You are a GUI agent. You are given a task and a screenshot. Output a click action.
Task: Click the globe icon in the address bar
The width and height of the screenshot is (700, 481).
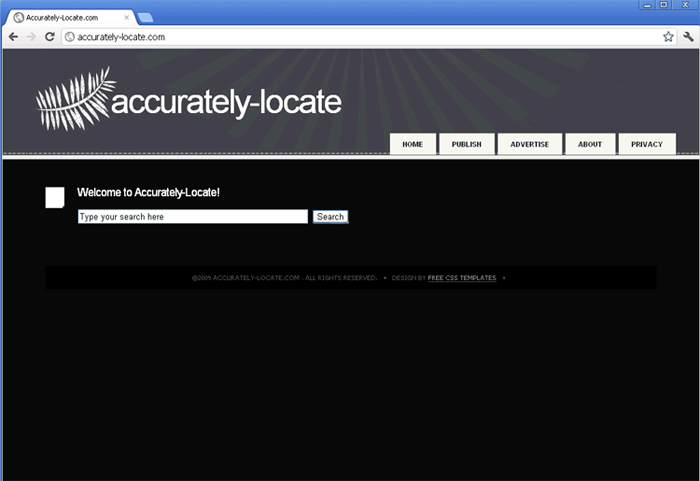click(70, 37)
